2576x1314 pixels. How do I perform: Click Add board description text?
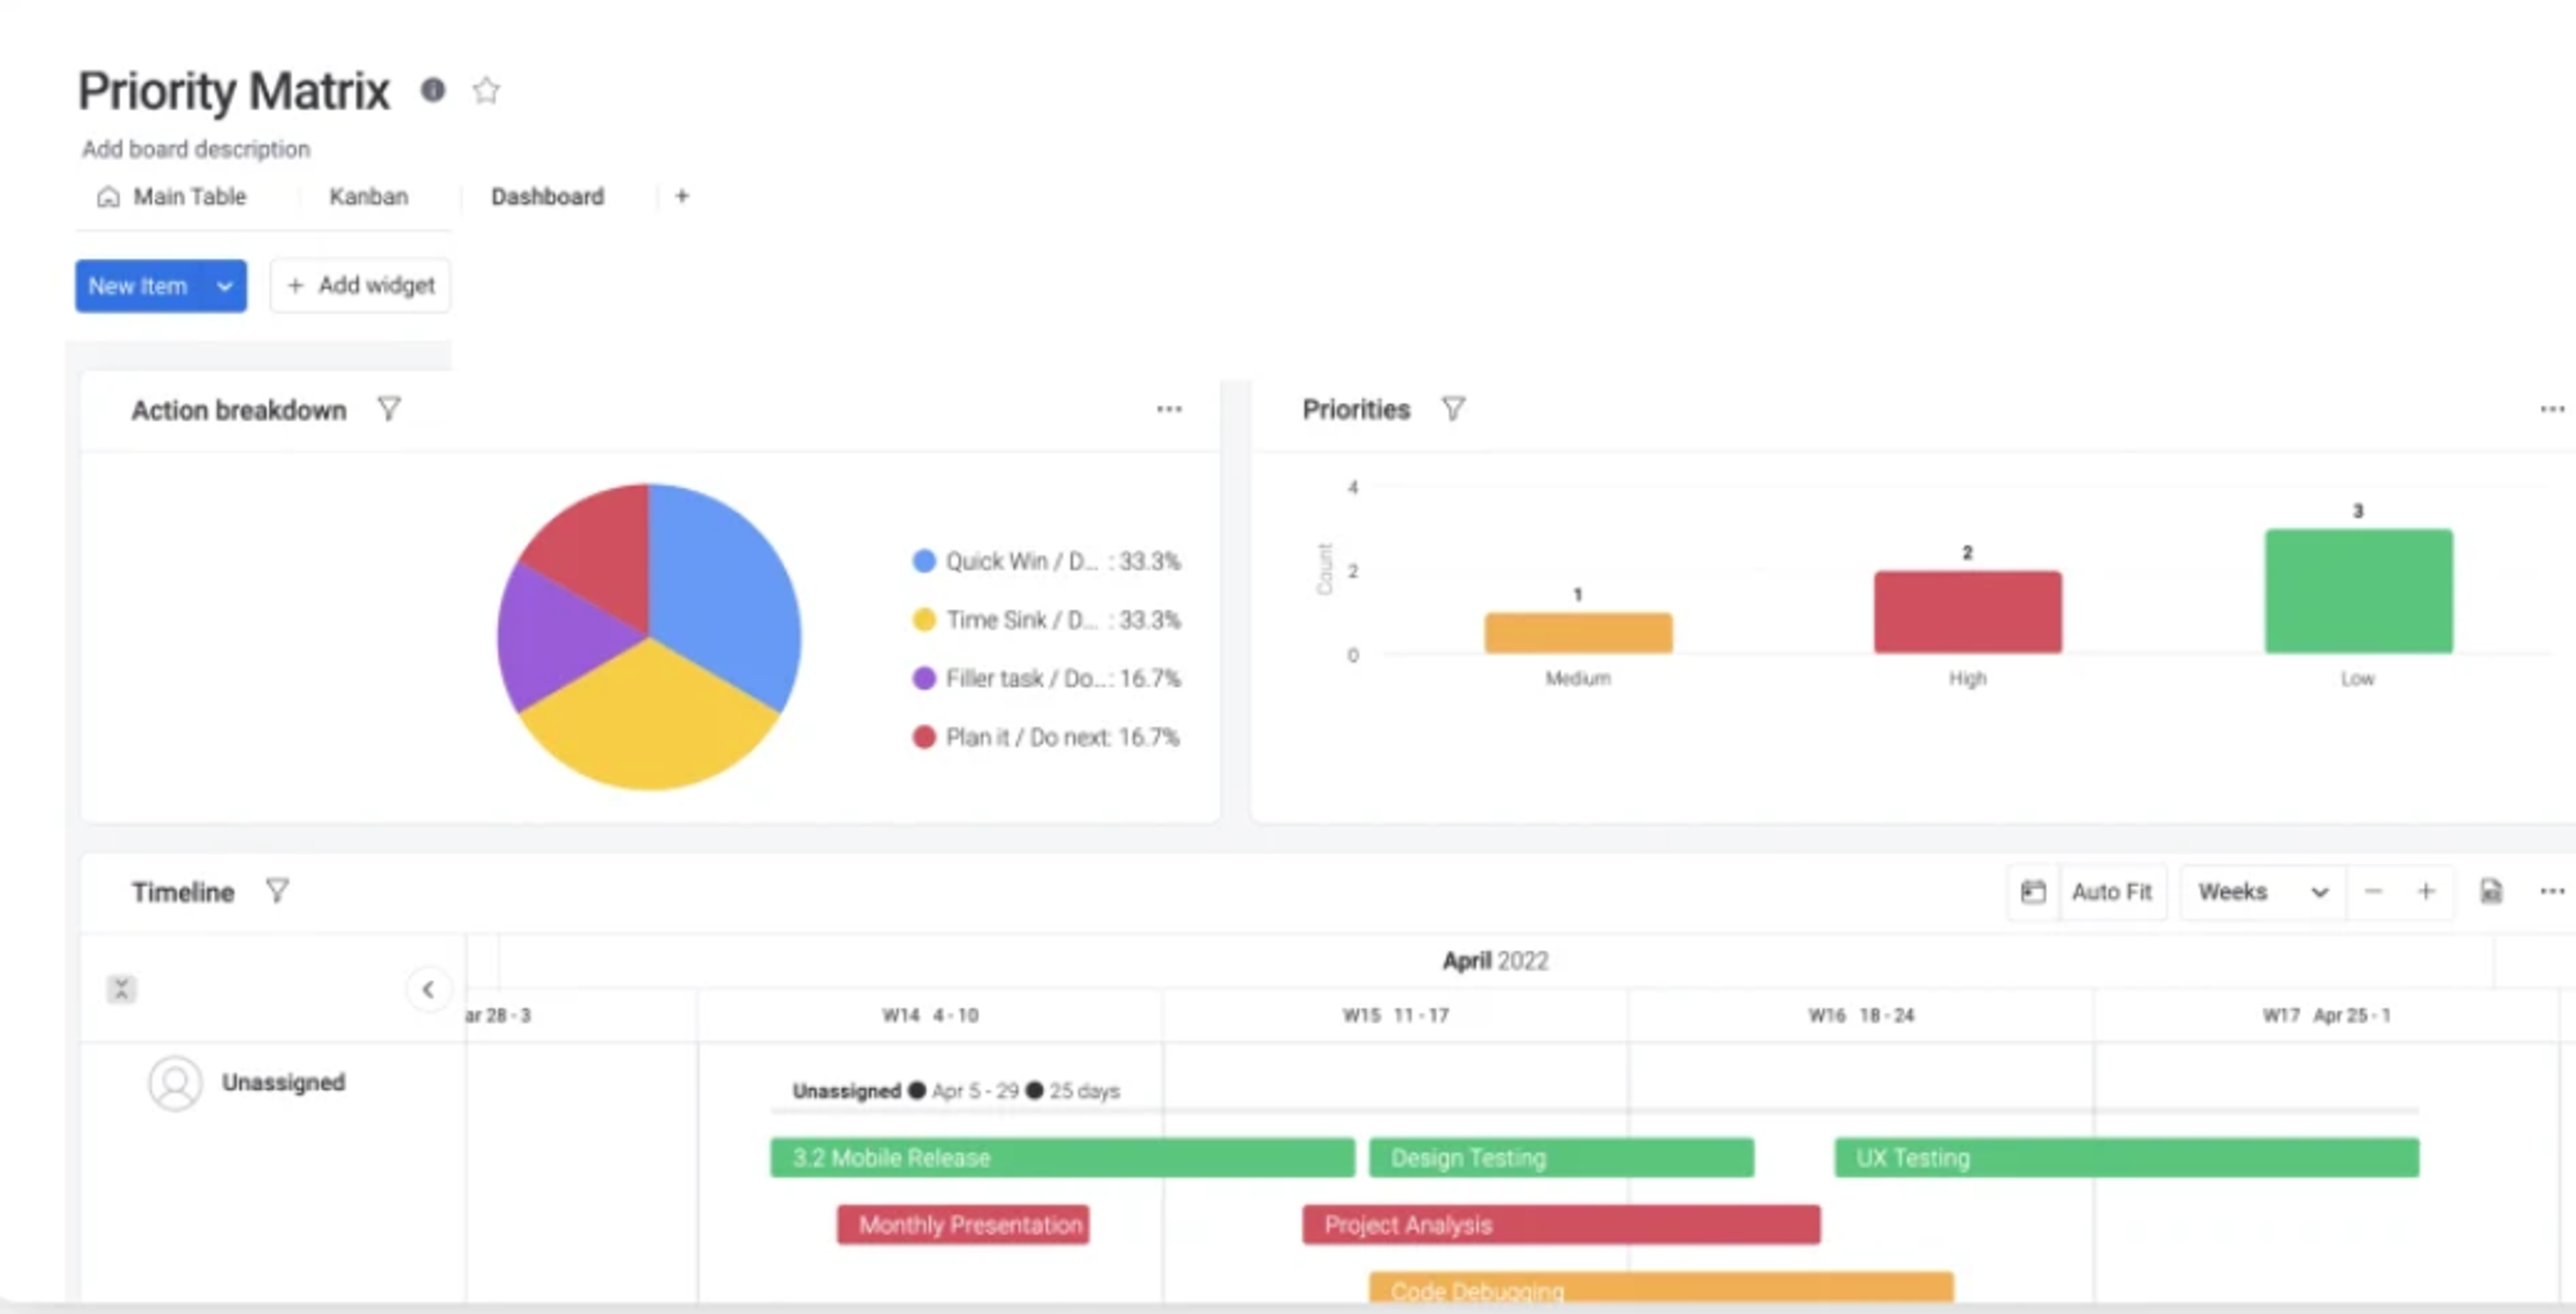point(196,149)
